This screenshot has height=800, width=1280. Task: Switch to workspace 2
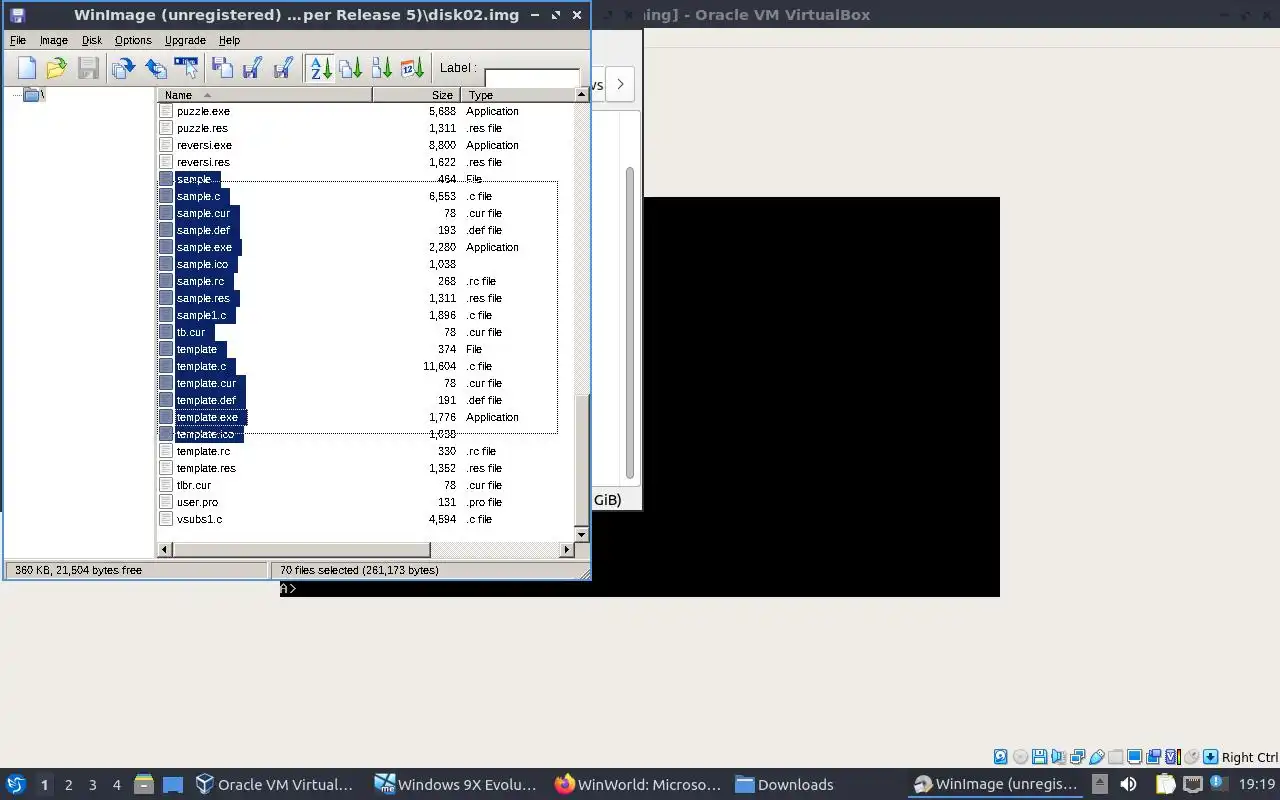[x=68, y=785]
